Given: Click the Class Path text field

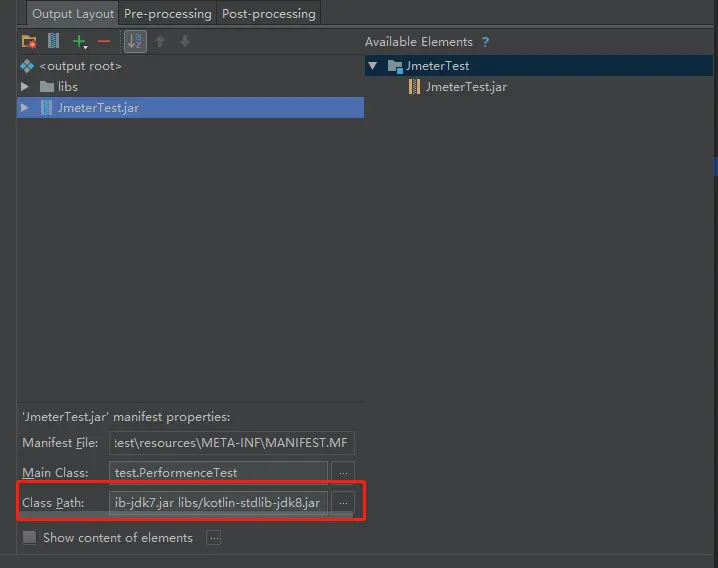Looking at the screenshot, I should coord(218,502).
